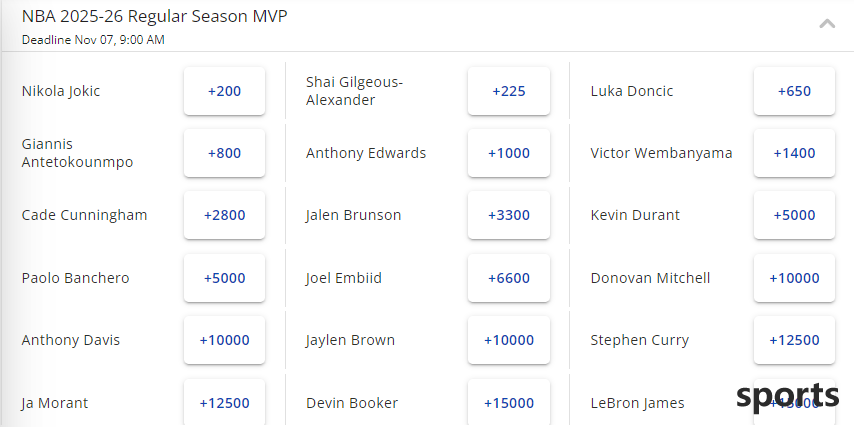The image size is (854, 427).
Task: Select Giannis Antetokounmpo +800 odds
Action: click(224, 153)
